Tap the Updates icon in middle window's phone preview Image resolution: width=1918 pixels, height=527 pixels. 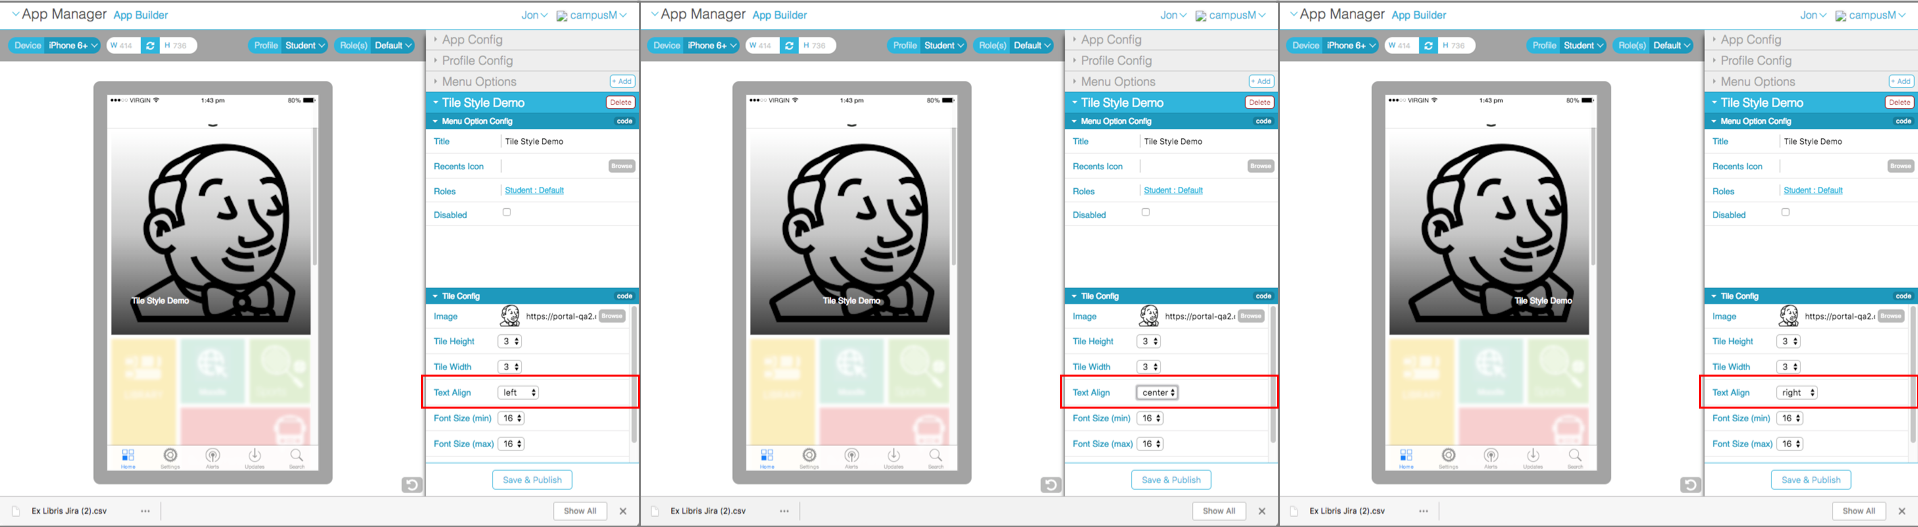click(x=893, y=458)
